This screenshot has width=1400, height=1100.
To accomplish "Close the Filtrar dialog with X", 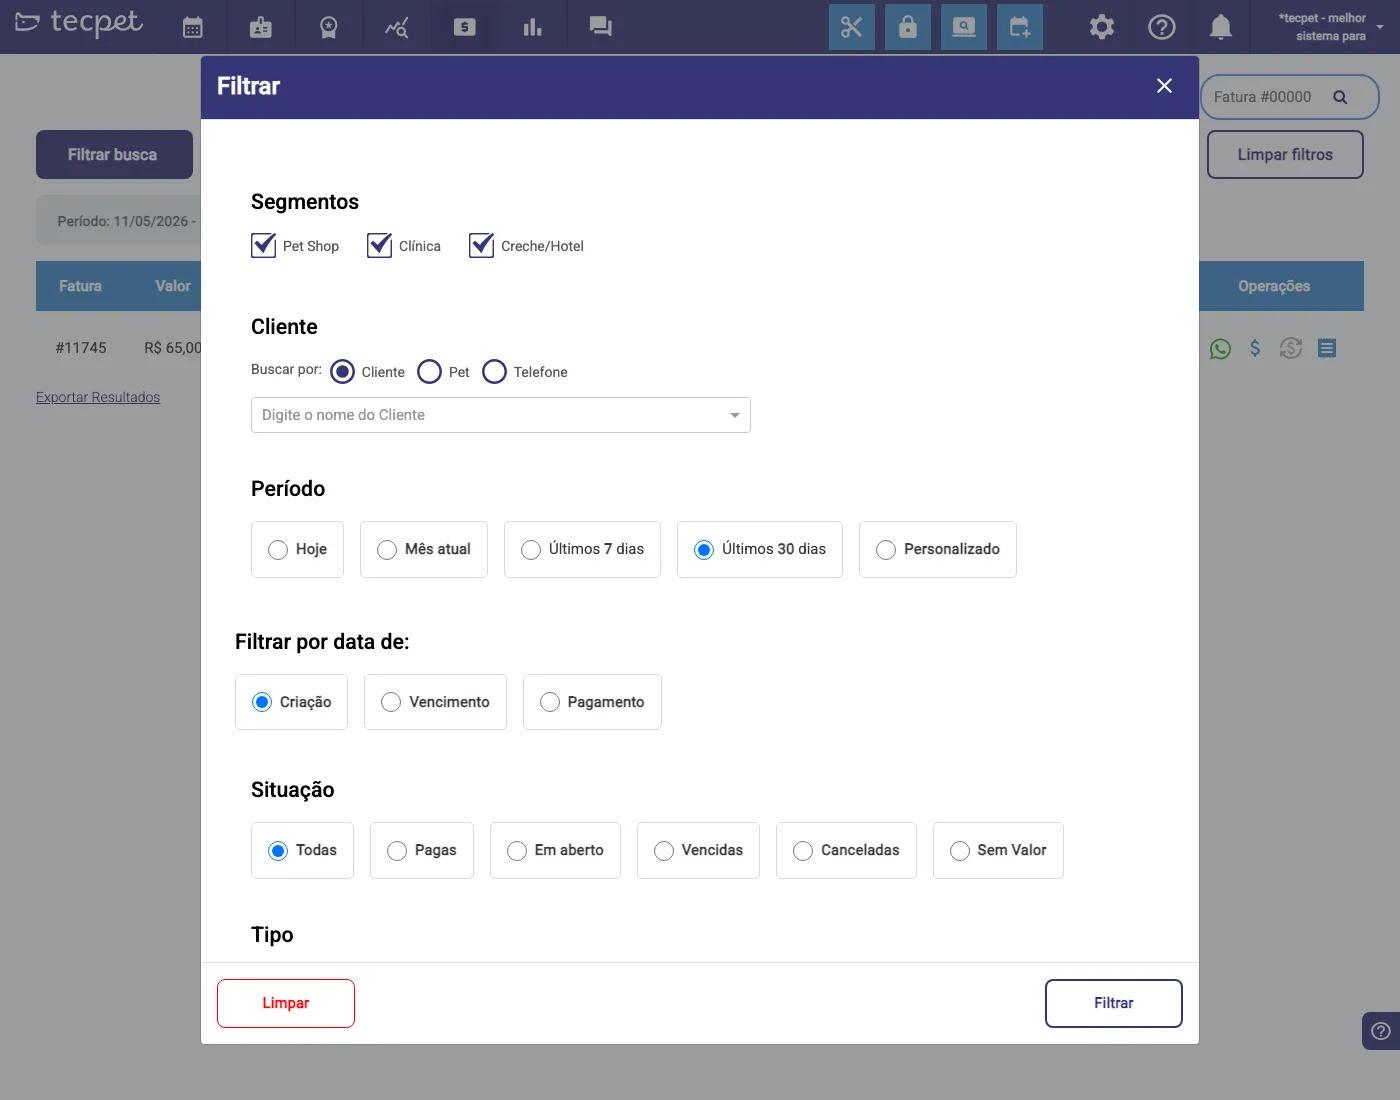I will [1164, 86].
